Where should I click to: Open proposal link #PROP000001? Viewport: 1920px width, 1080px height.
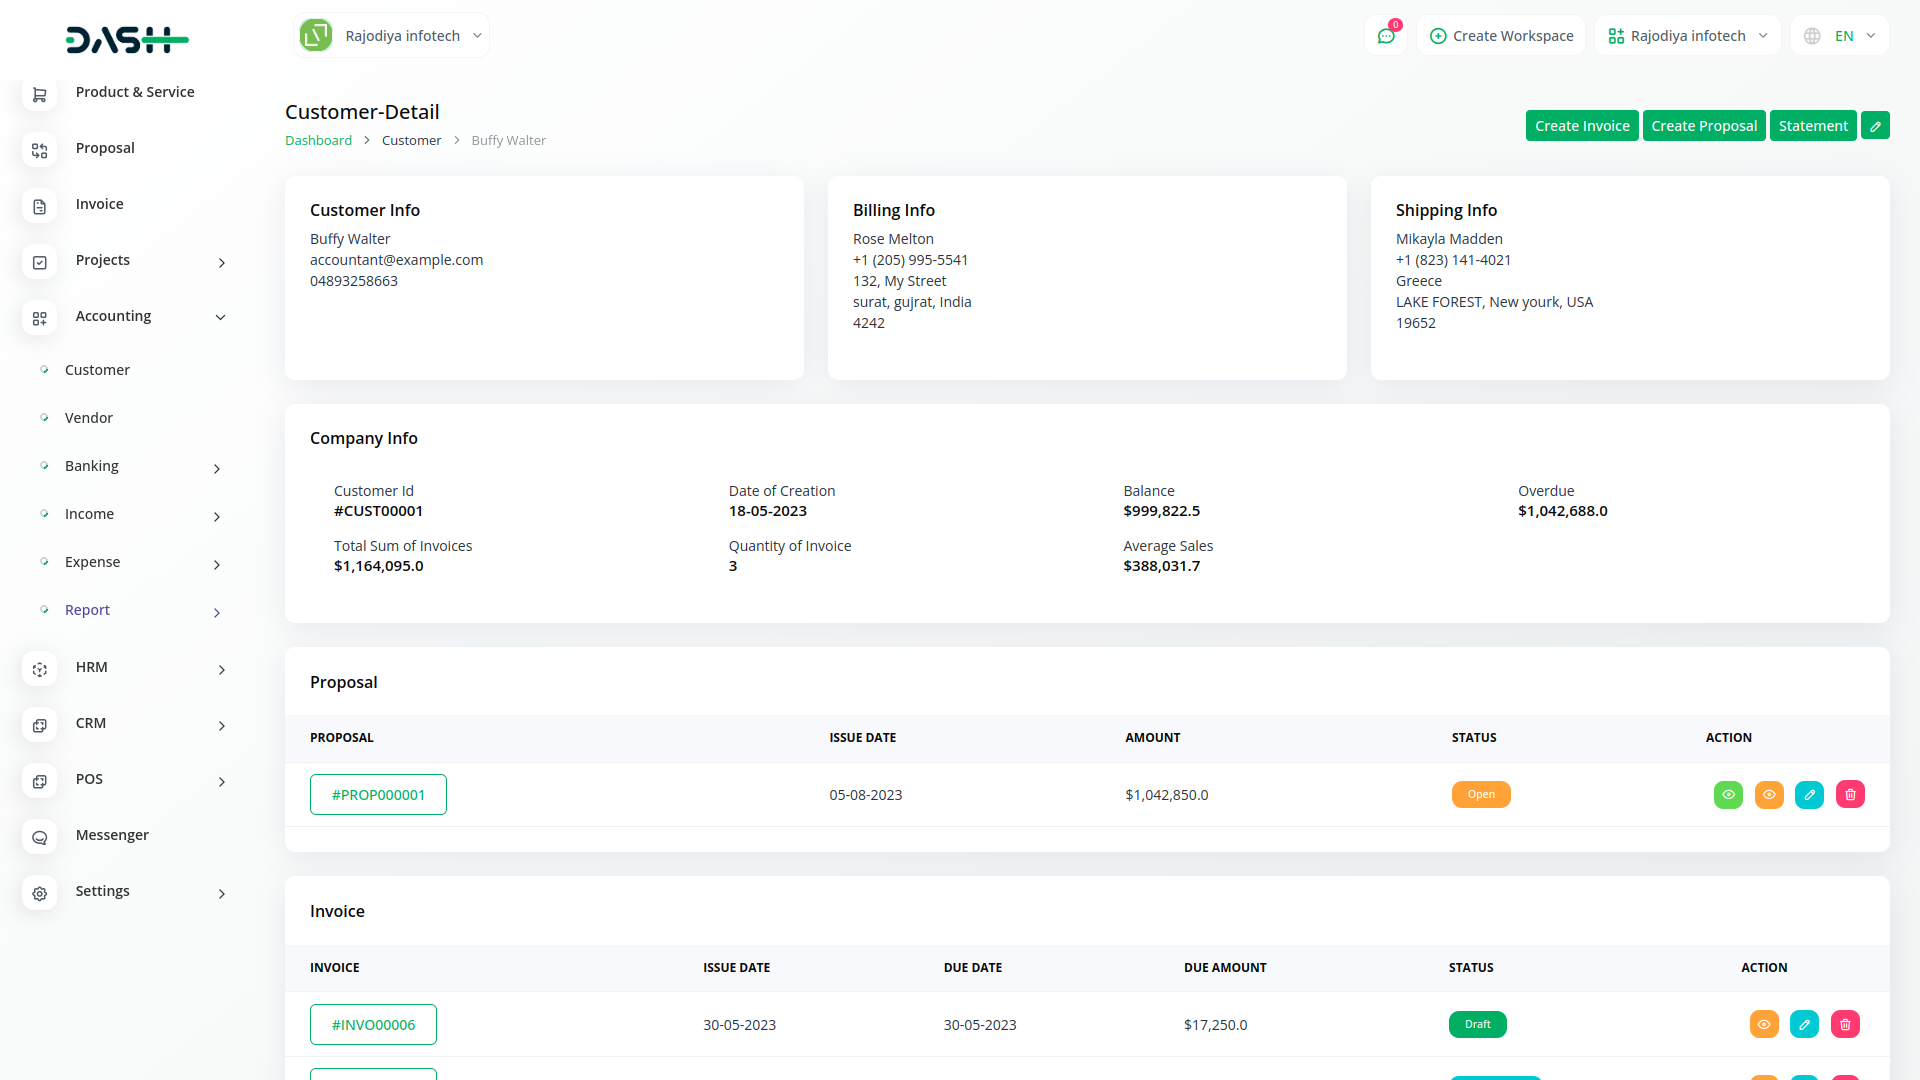[378, 794]
